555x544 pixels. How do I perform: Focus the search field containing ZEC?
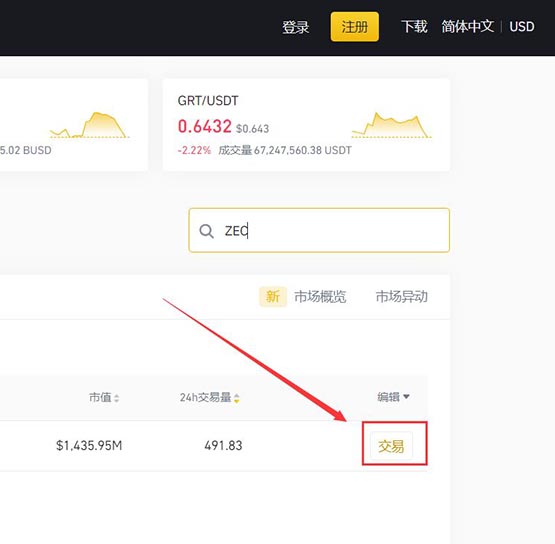(x=319, y=230)
